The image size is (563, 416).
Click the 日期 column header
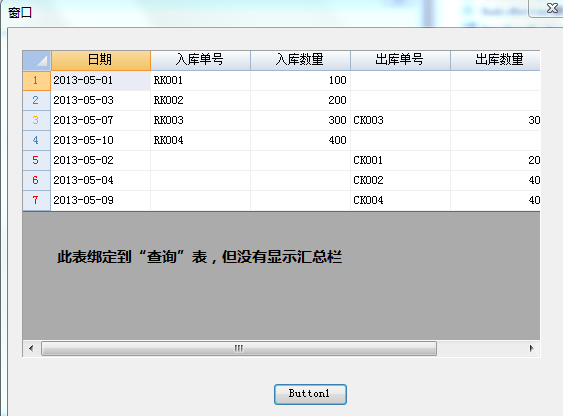pos(101,61)
